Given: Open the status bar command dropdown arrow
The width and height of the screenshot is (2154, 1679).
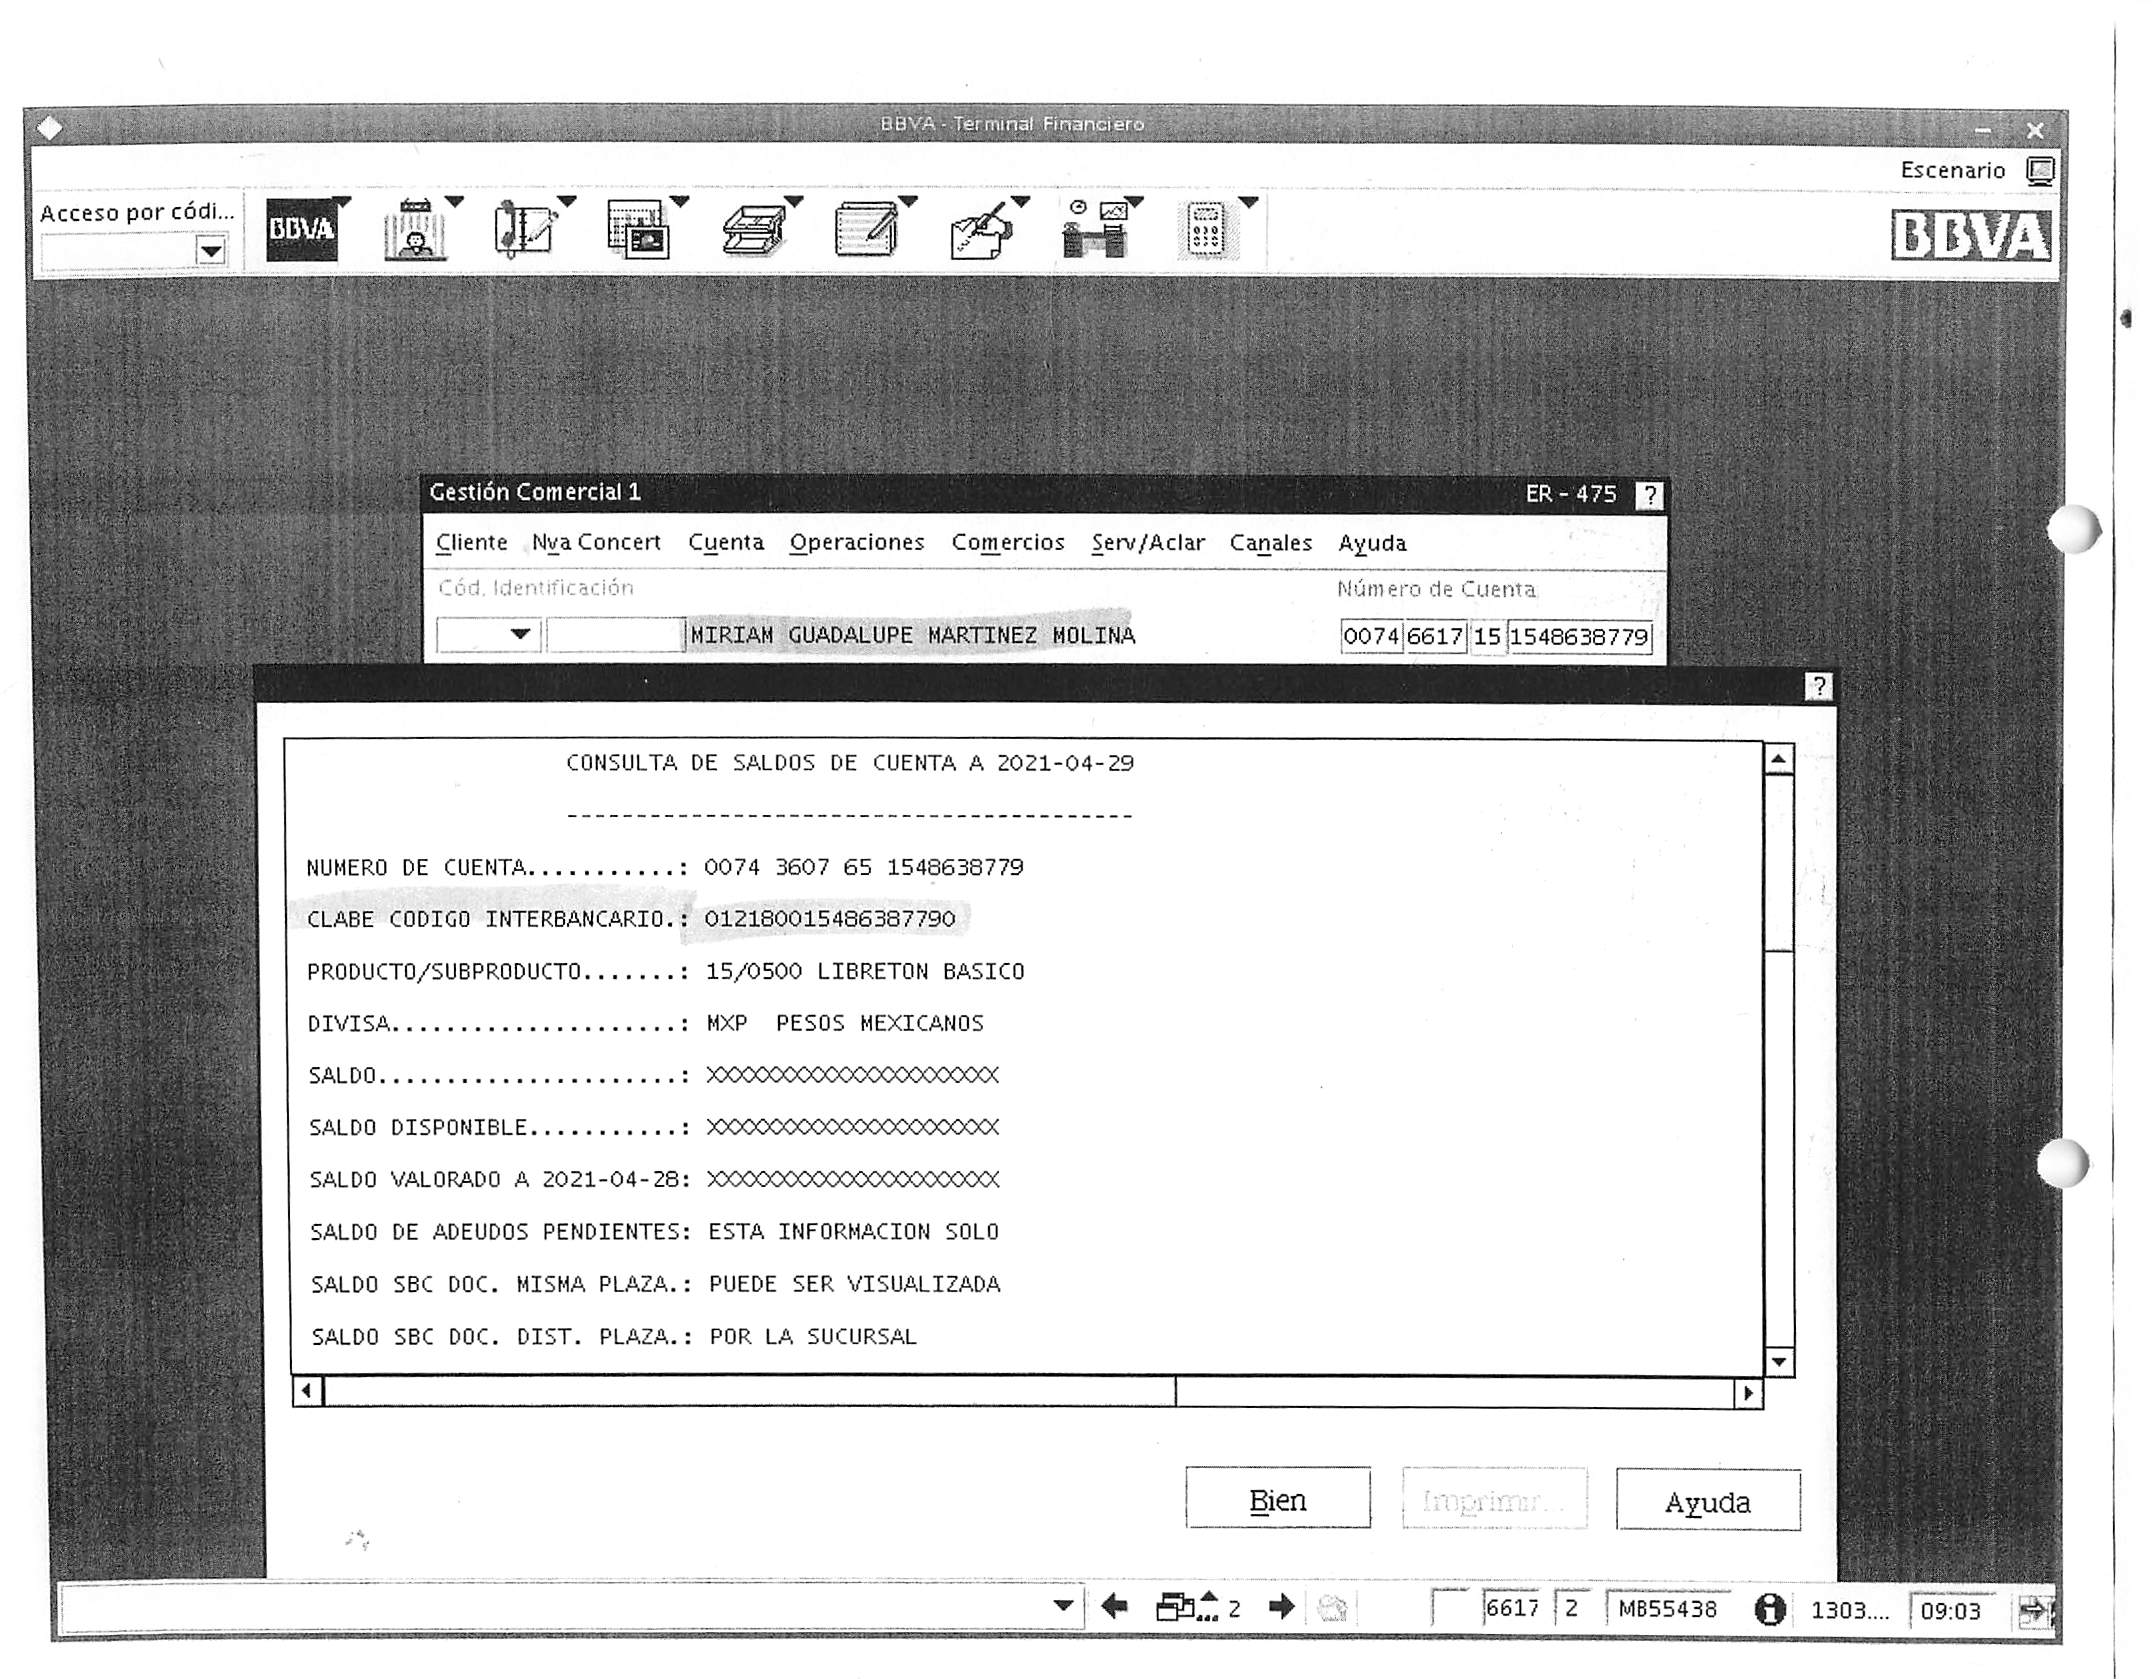Looking at the screenshot, I should point(1064,1606).
